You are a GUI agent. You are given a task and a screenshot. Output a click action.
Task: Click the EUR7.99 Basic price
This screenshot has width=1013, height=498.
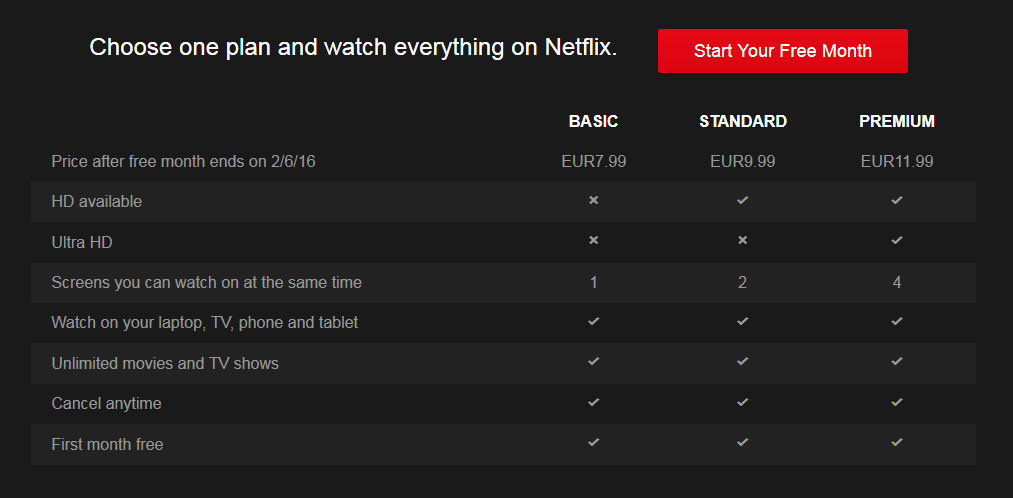(x=593, y=161)
